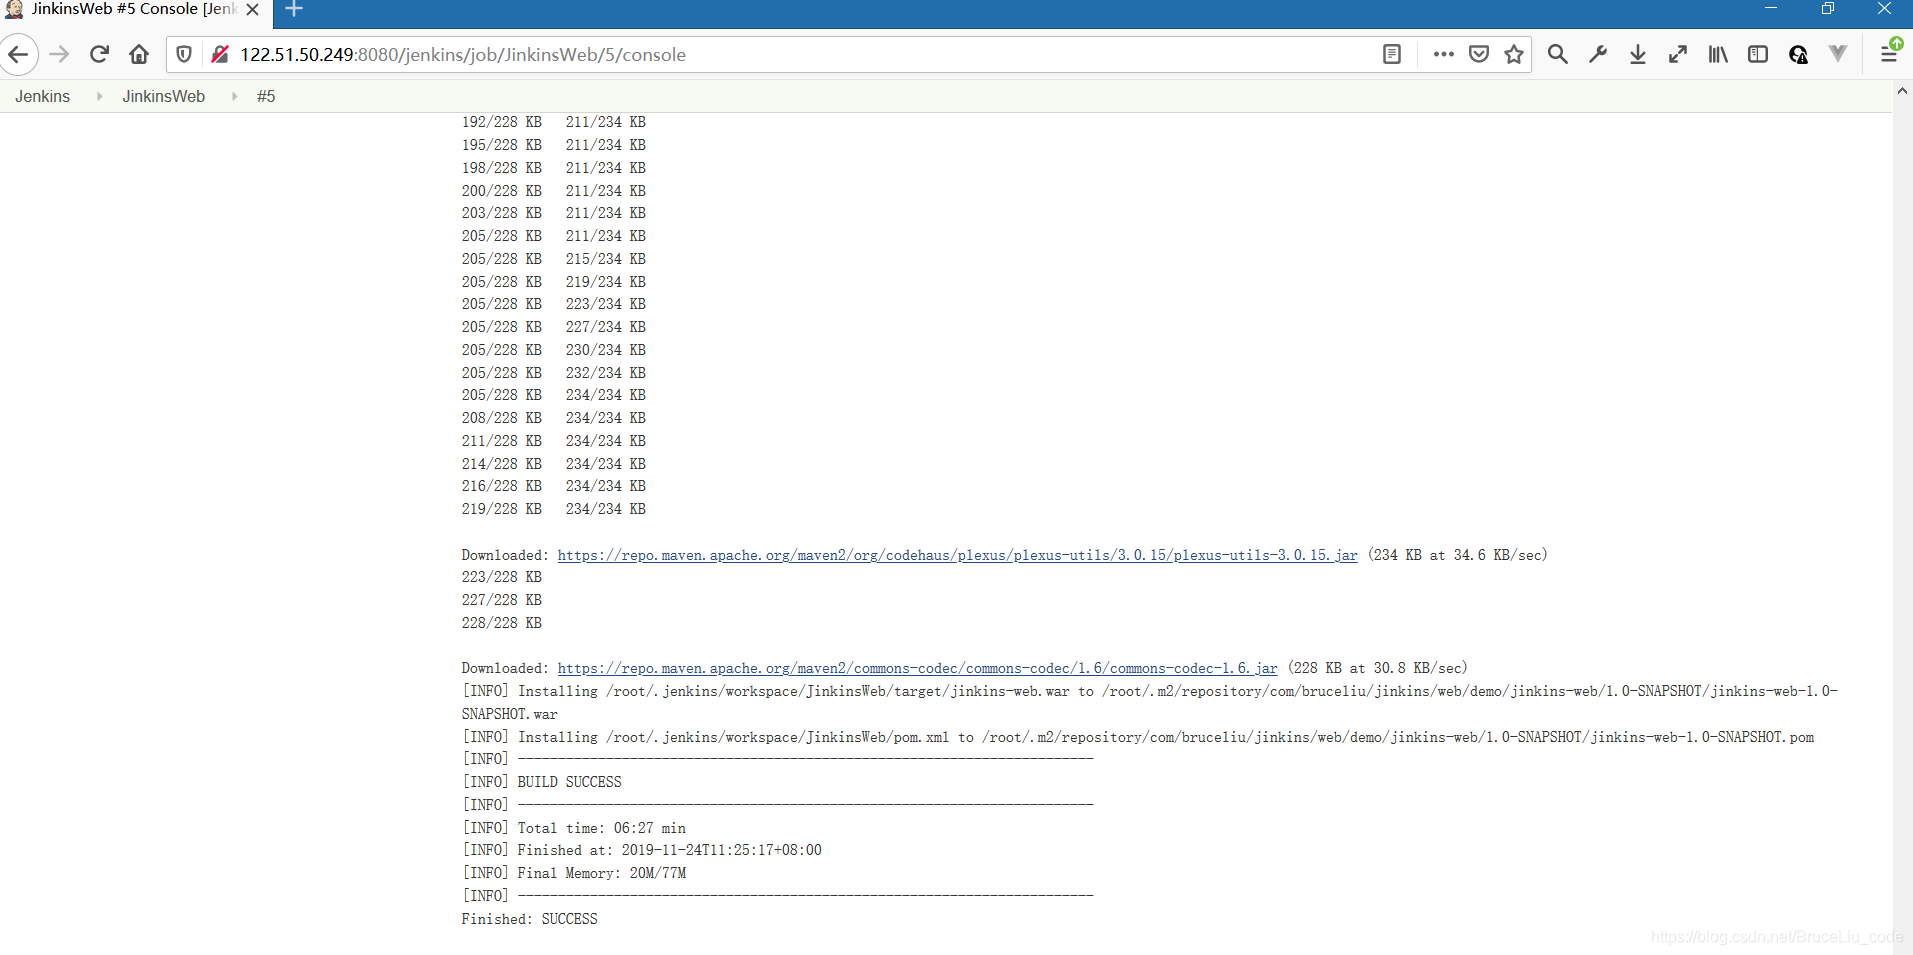
Task: Select the Finished: SUCCESS text
Action: pyautogui.click(x=529, y=919)
